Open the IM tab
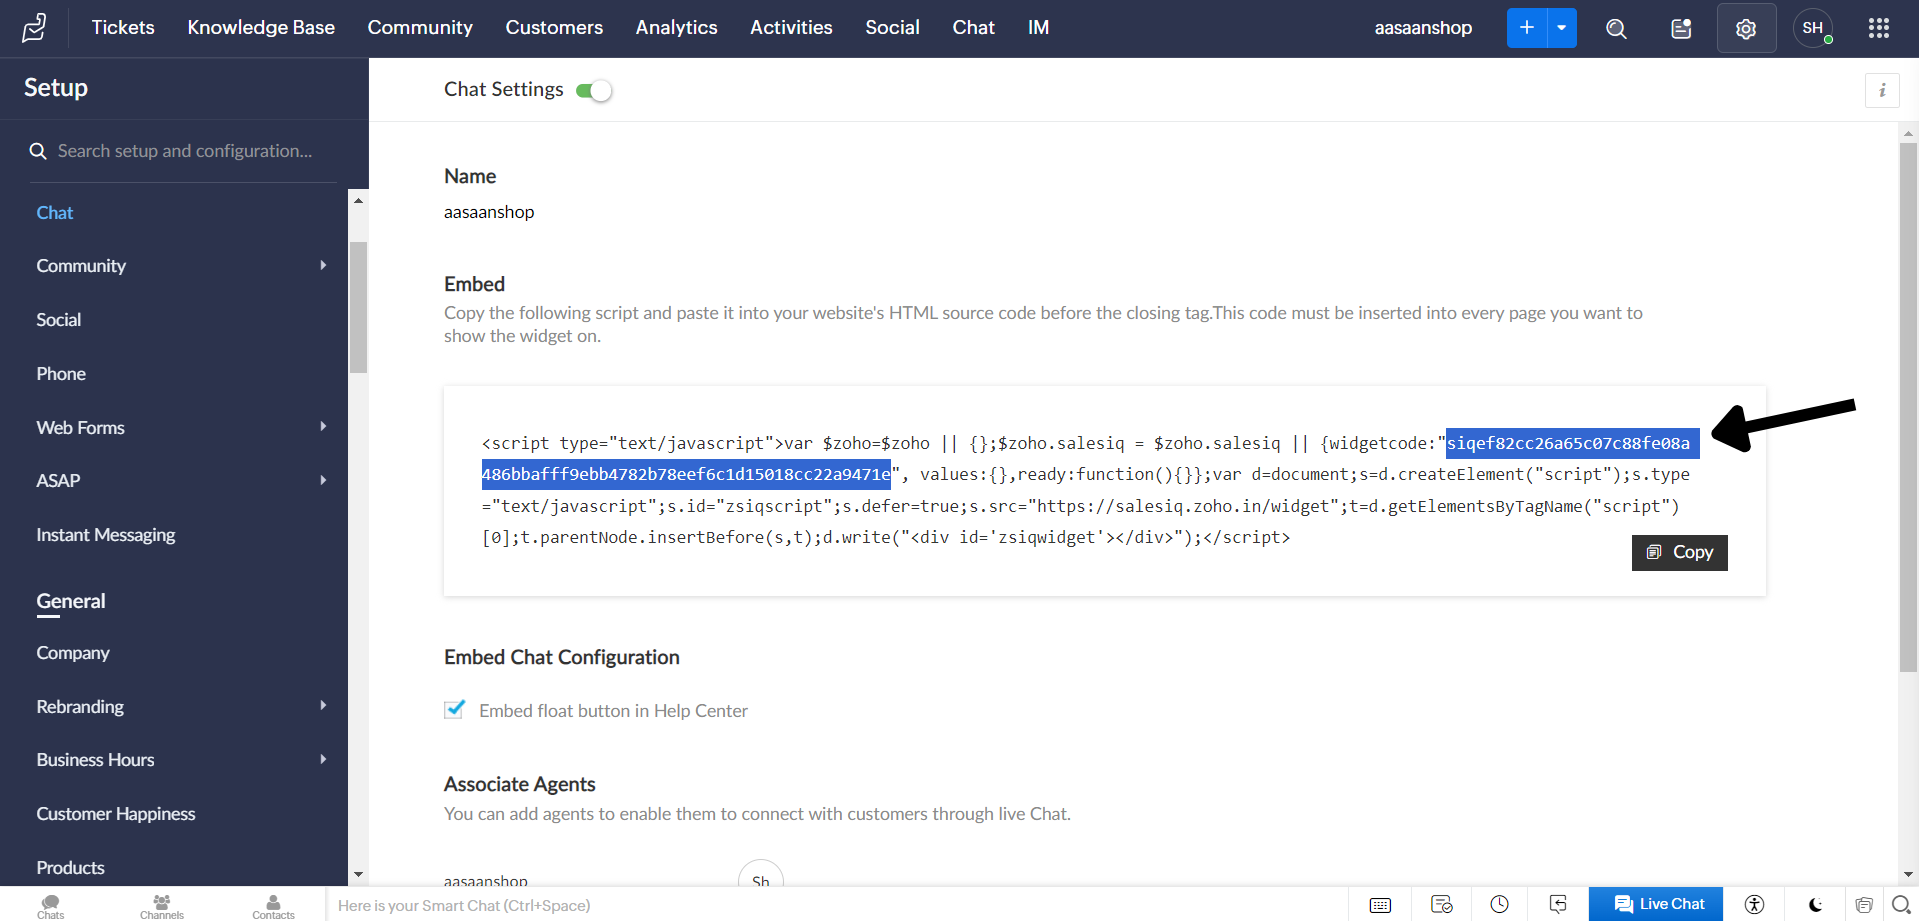This screenshot has width=1919, height=921. (1038, 28)
